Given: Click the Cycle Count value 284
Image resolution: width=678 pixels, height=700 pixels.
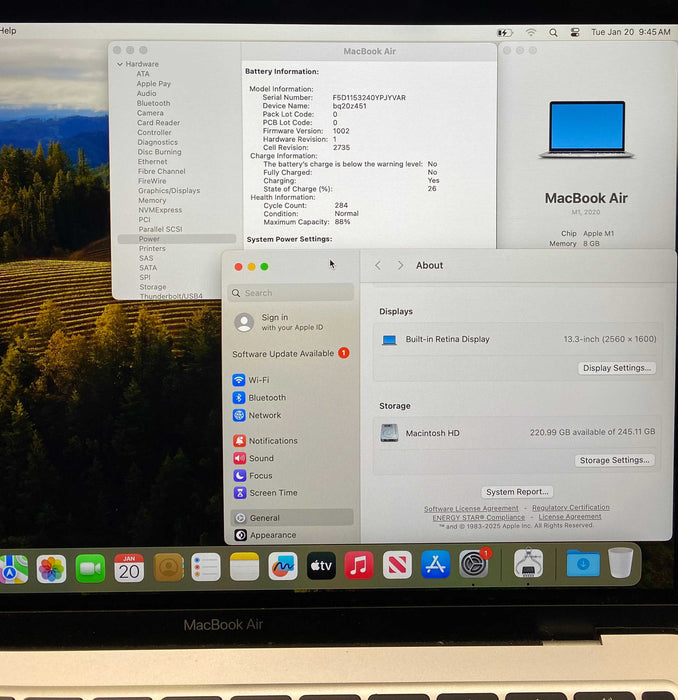Looking at the screenshot, I should click(341, 205).
